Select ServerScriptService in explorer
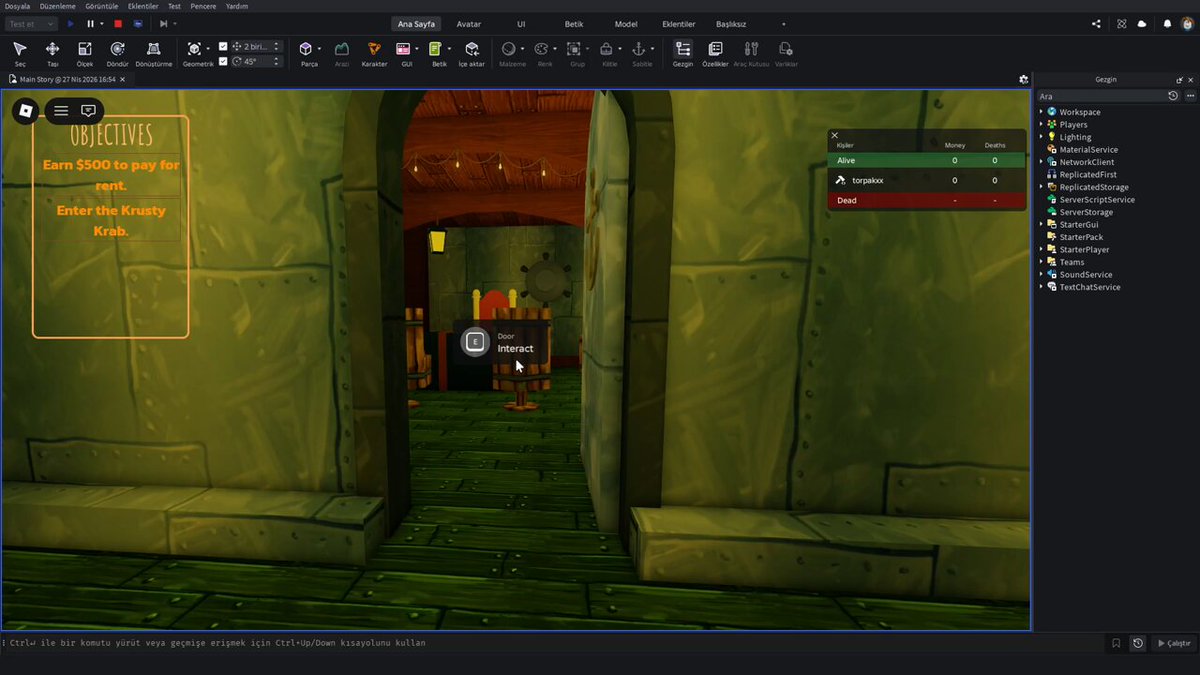This screenshot has width=1200, height=675. point(1097,199)
